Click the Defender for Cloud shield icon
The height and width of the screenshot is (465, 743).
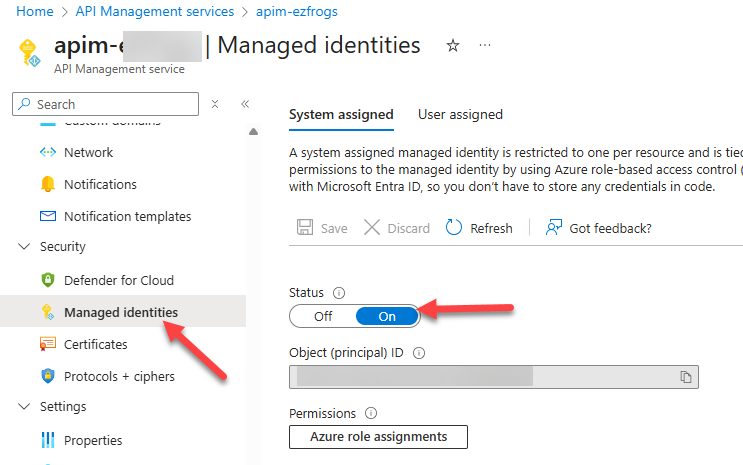(x=48, y=280)
